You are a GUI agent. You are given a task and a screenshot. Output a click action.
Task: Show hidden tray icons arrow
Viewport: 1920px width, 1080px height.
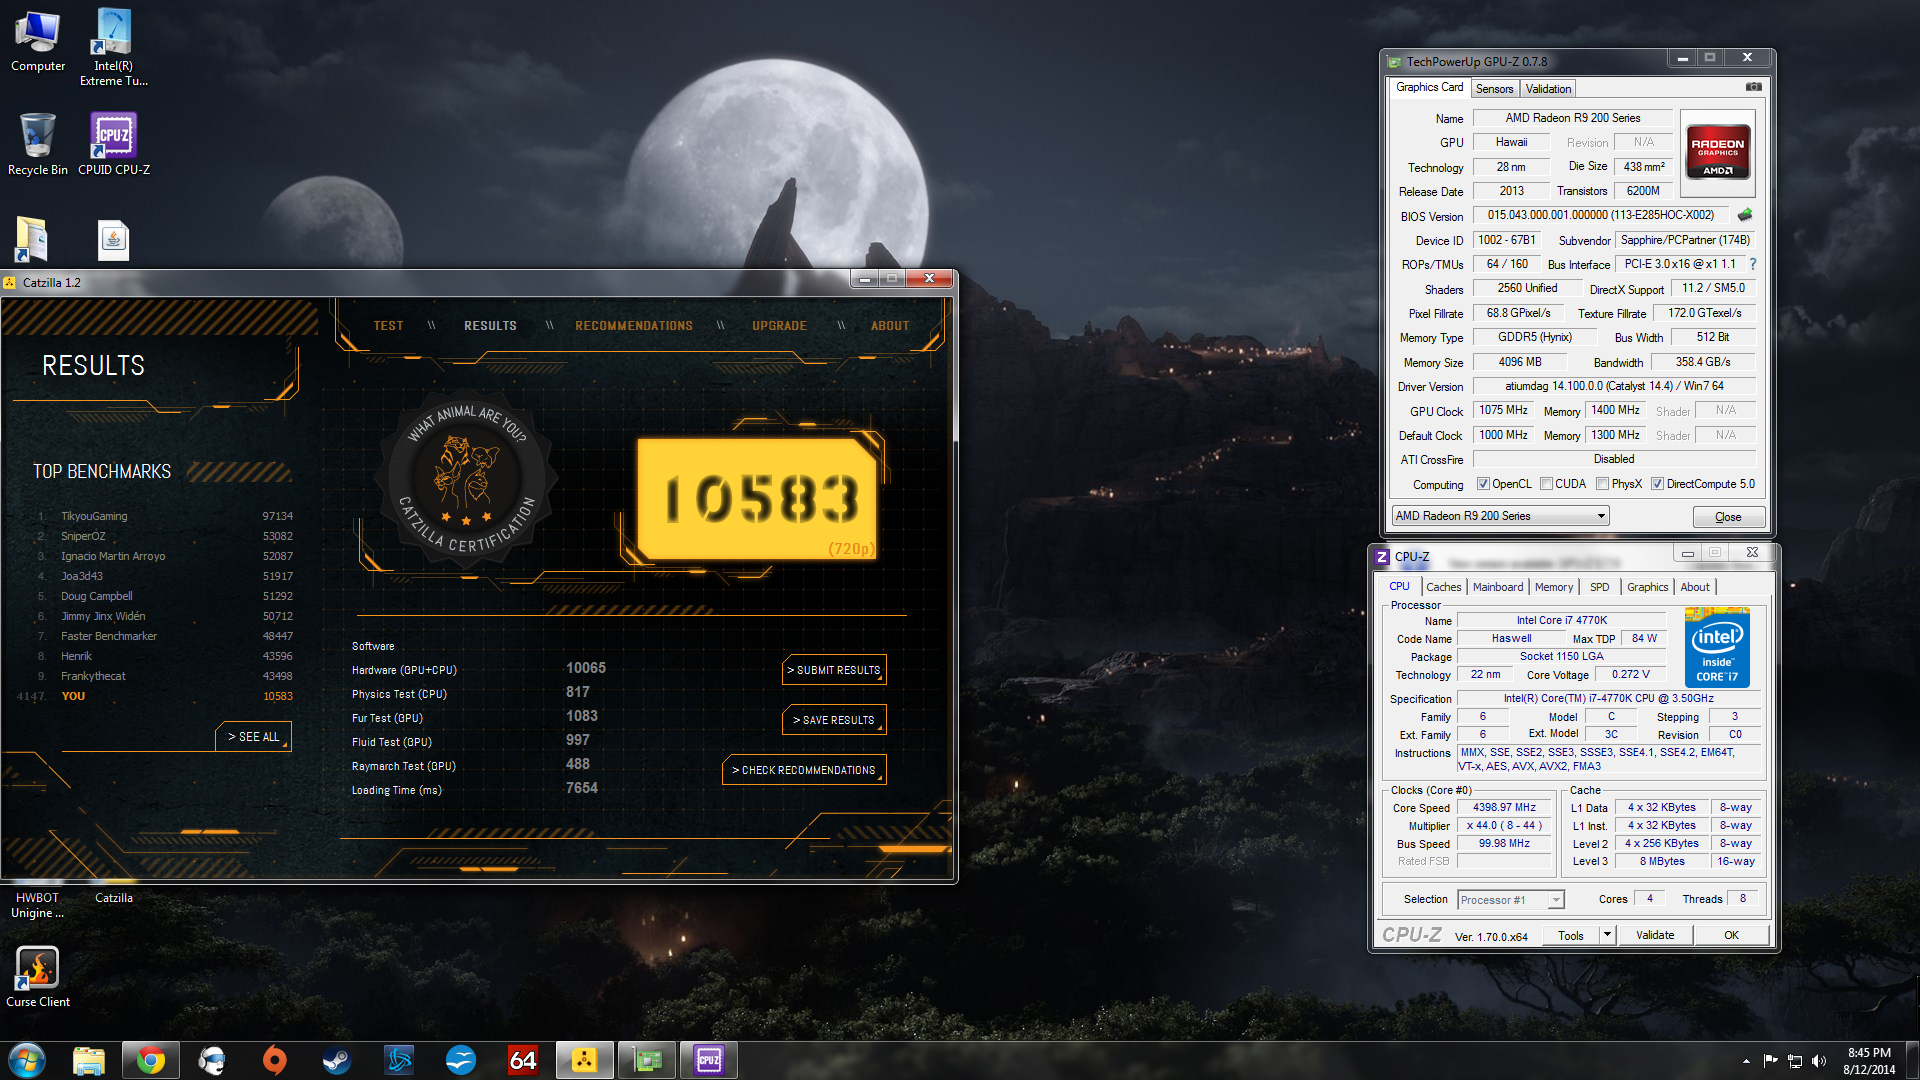coord(1746,1061)
